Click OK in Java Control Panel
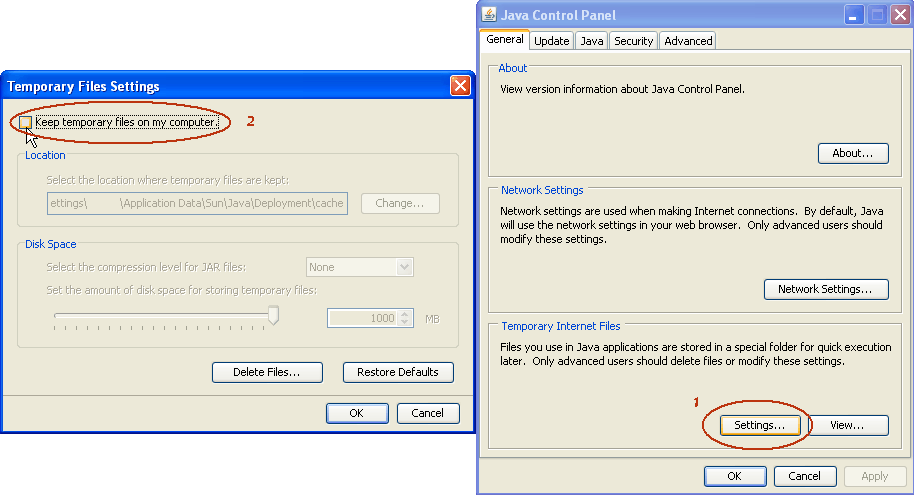914x495 pixels. pos(735,476)
